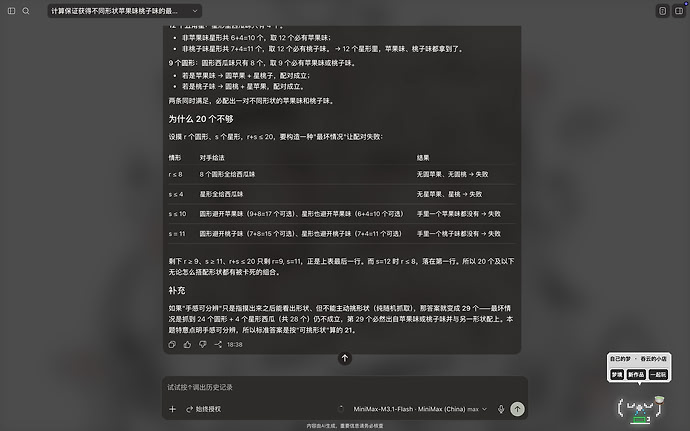The height and width of the screenshot is (431, 690).
Task: Click the pixel pet mascot character
Action: pyautogui.click(x=639, y=409)
